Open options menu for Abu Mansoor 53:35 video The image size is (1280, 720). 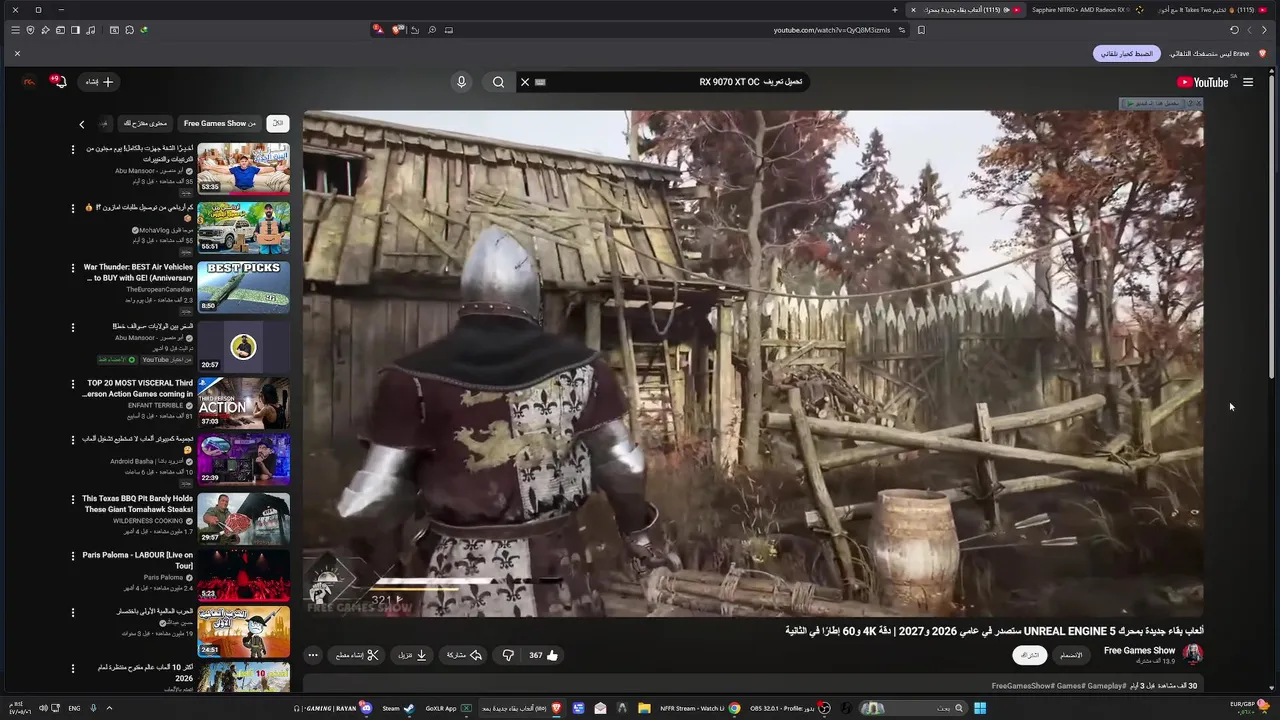click(72, 150)
